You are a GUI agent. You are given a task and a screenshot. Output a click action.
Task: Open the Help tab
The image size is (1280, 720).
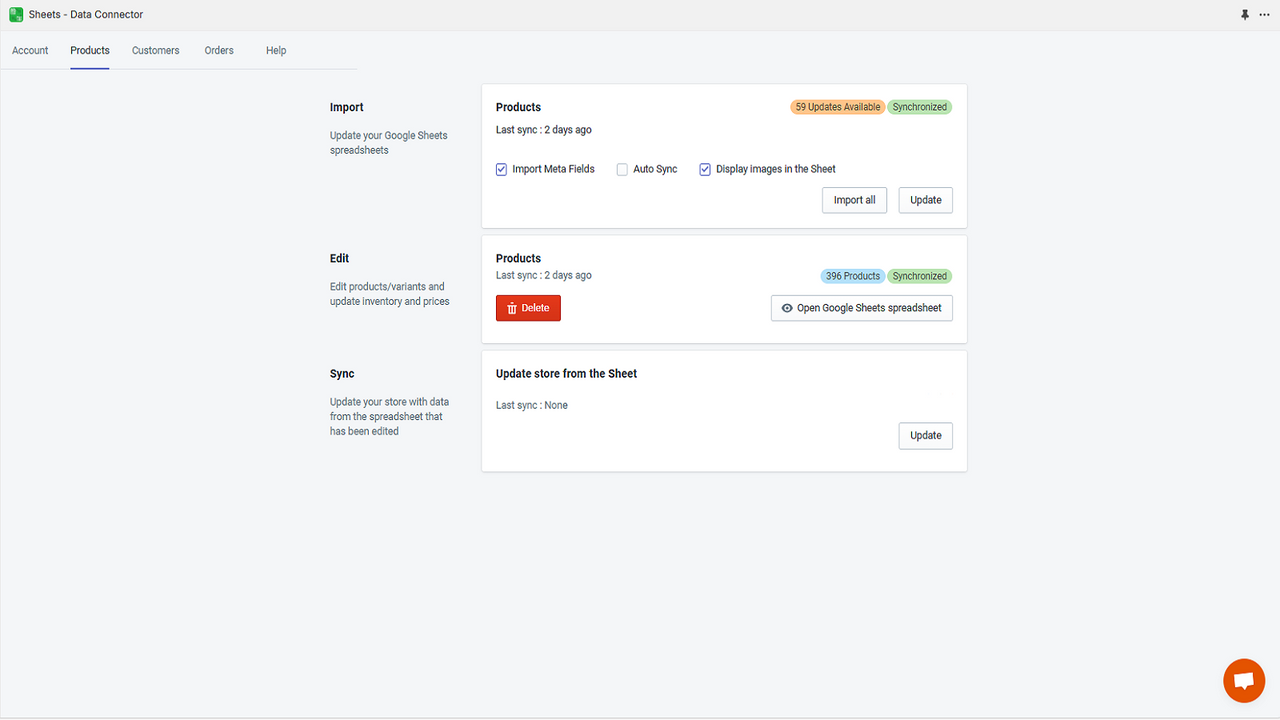pyautogui.click(x=276, y=50)
